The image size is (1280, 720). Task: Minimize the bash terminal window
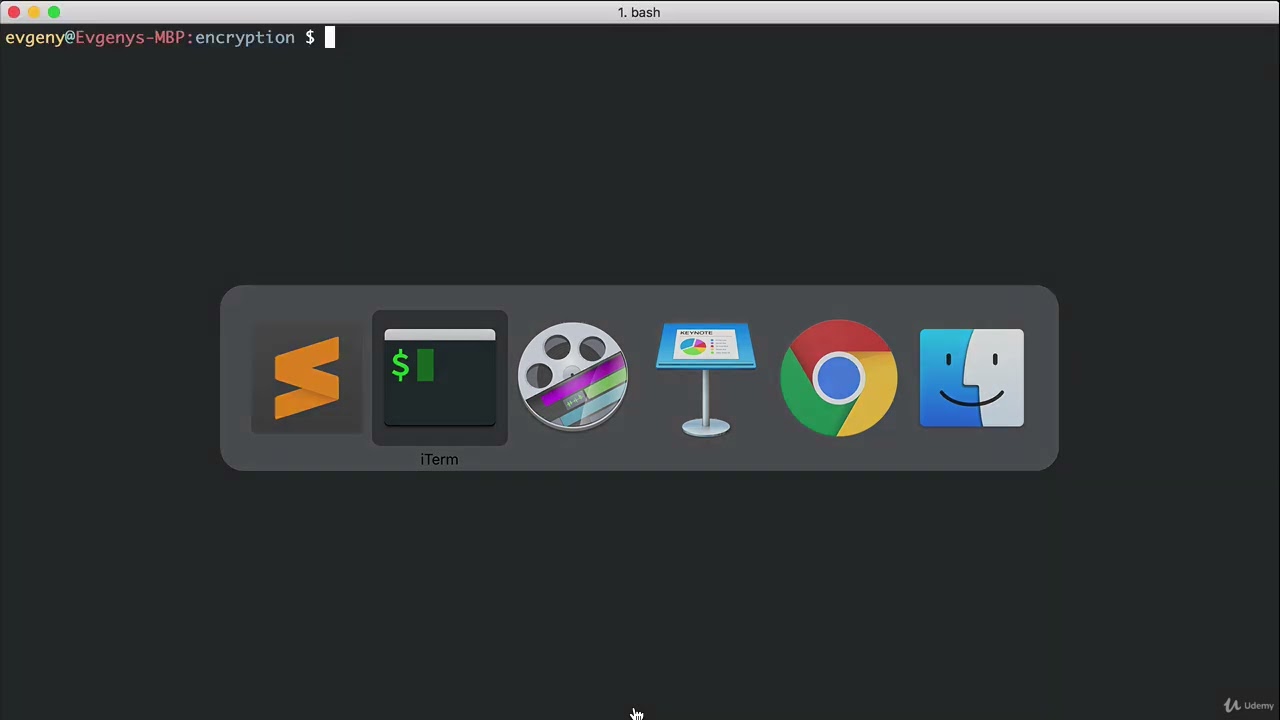[34, 12]
